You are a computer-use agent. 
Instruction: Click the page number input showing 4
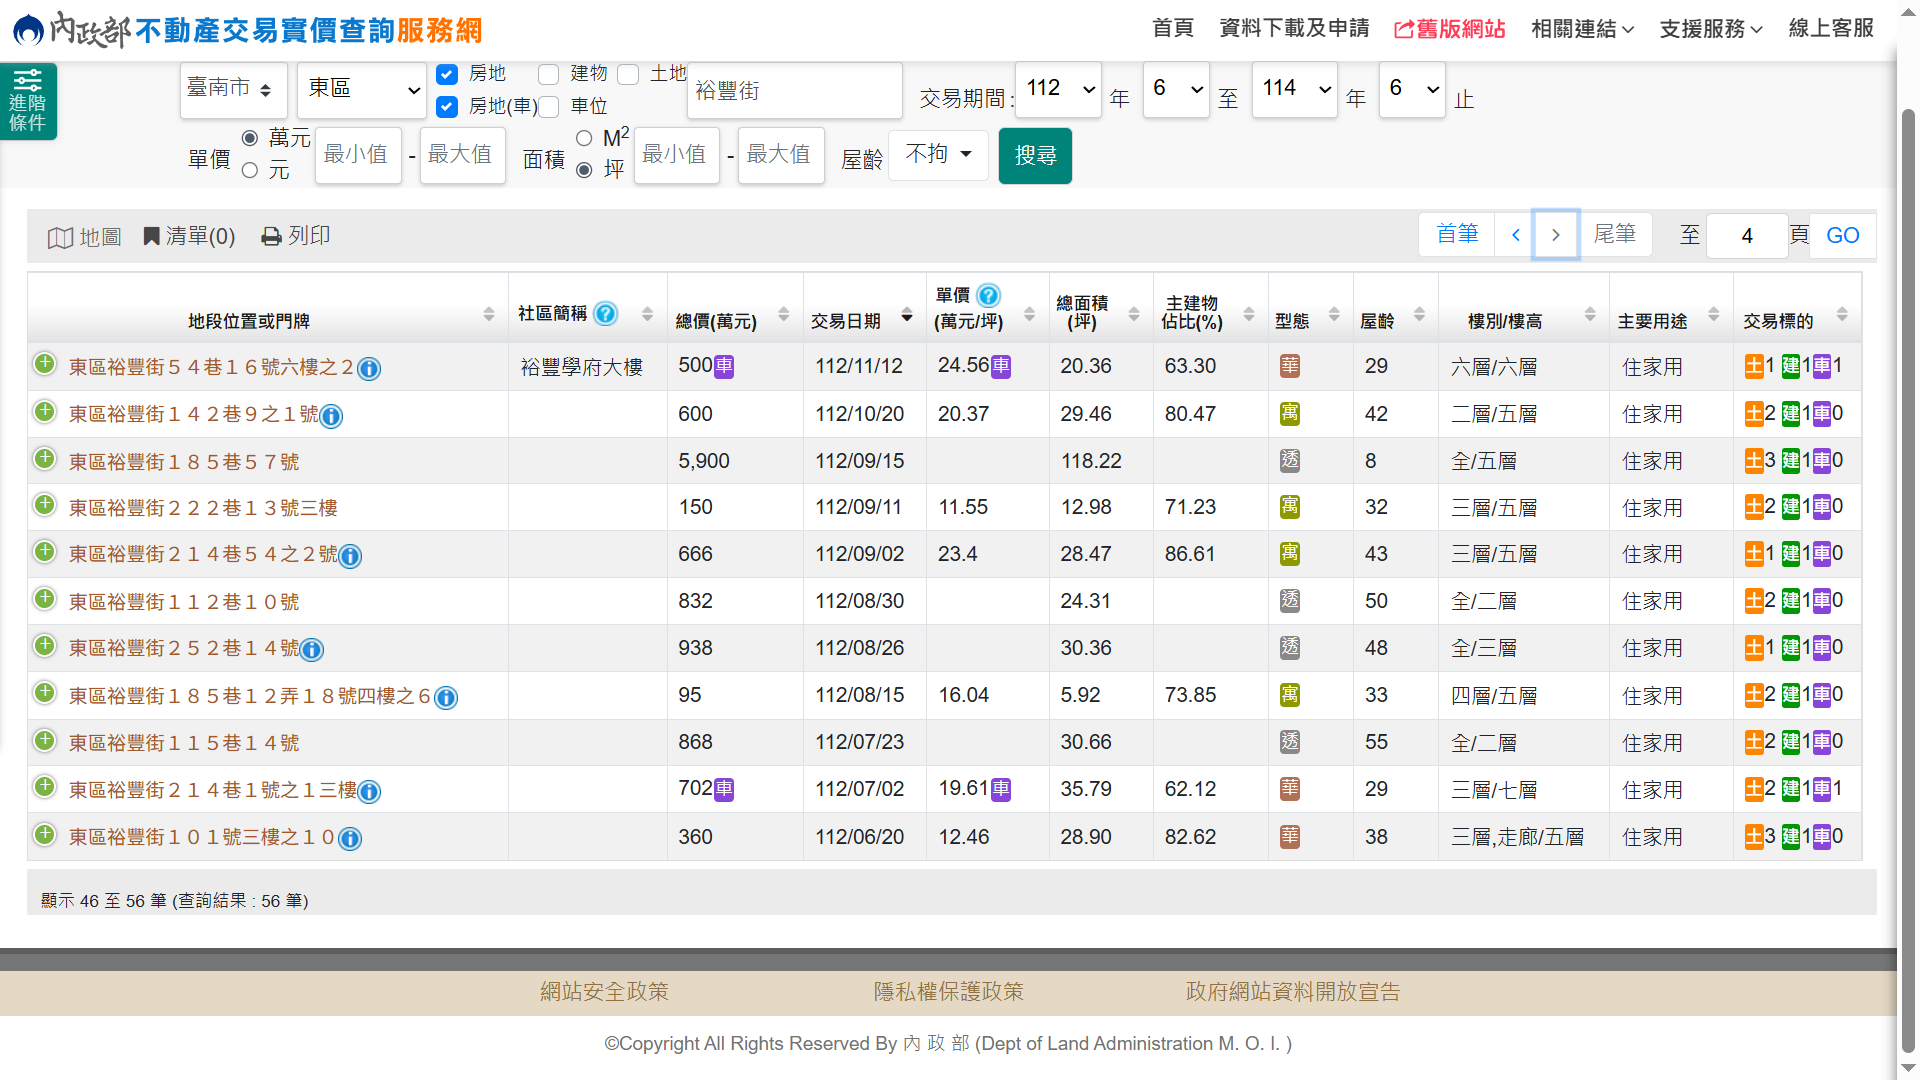(x=1747, y=236)
